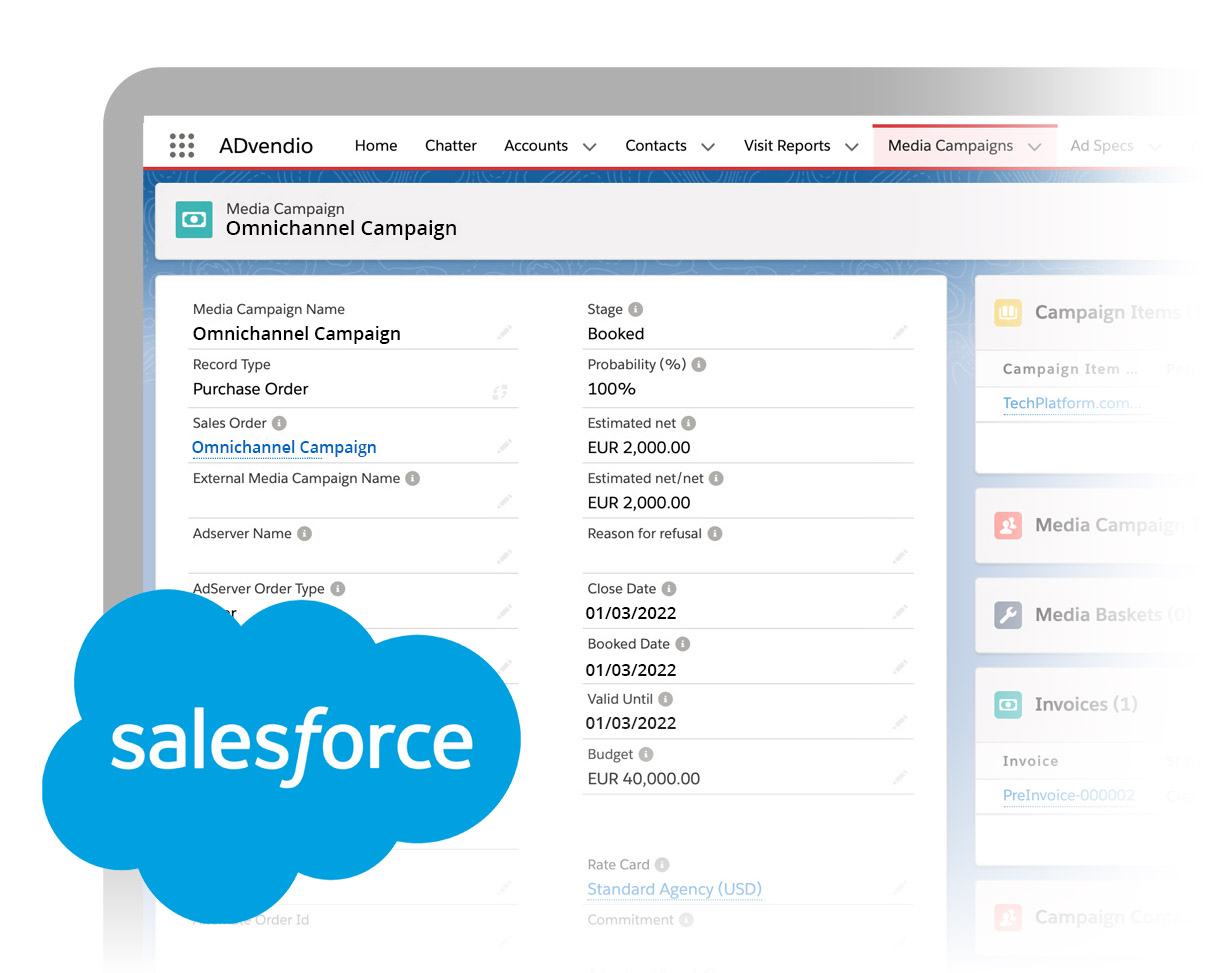Click info icon next to Close Date
Viewport: 1209px width, 973px height.
669,589
